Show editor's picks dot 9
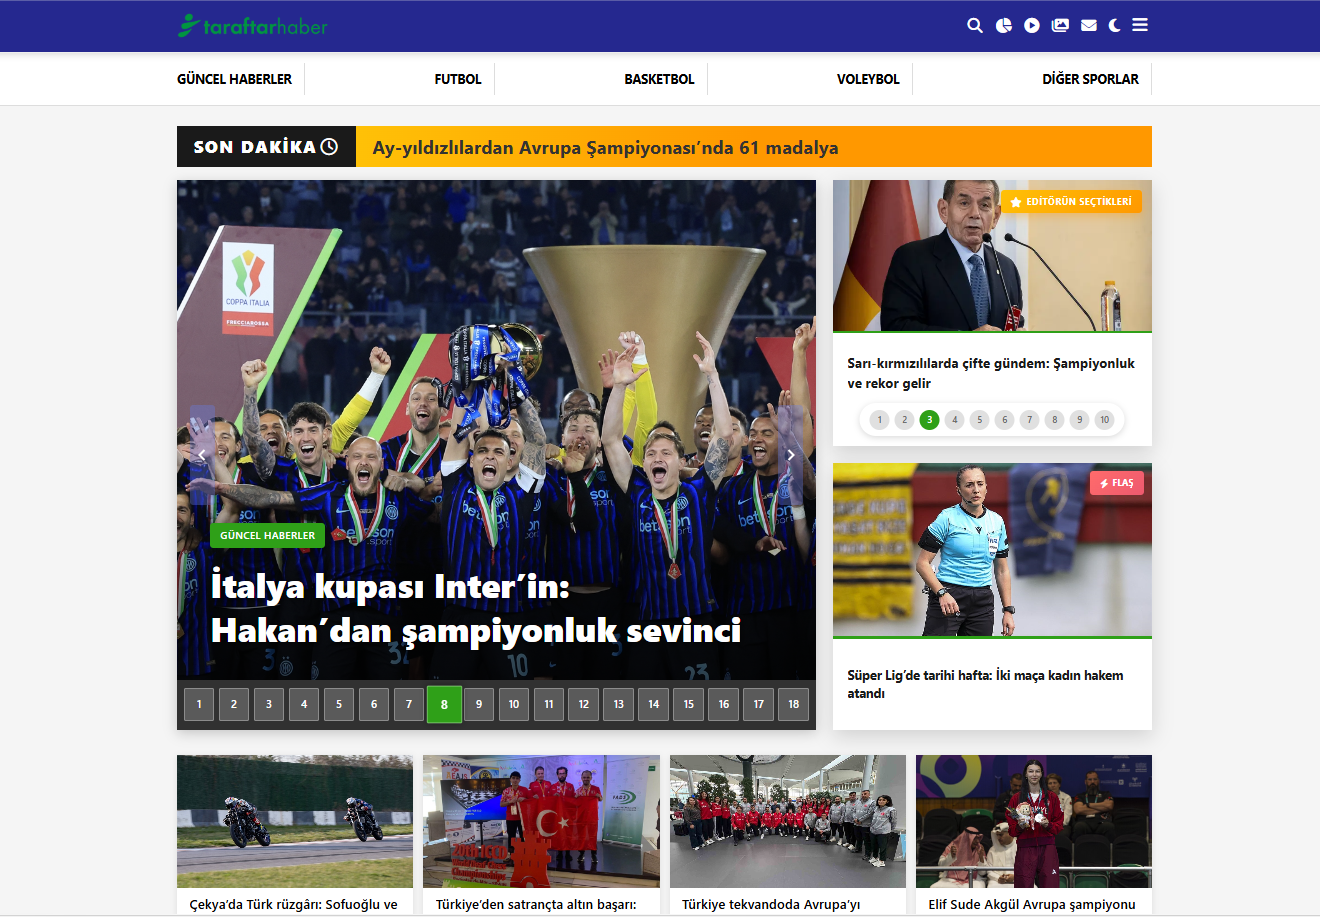Screen dimensions: 1320x918 [1080, 420]
